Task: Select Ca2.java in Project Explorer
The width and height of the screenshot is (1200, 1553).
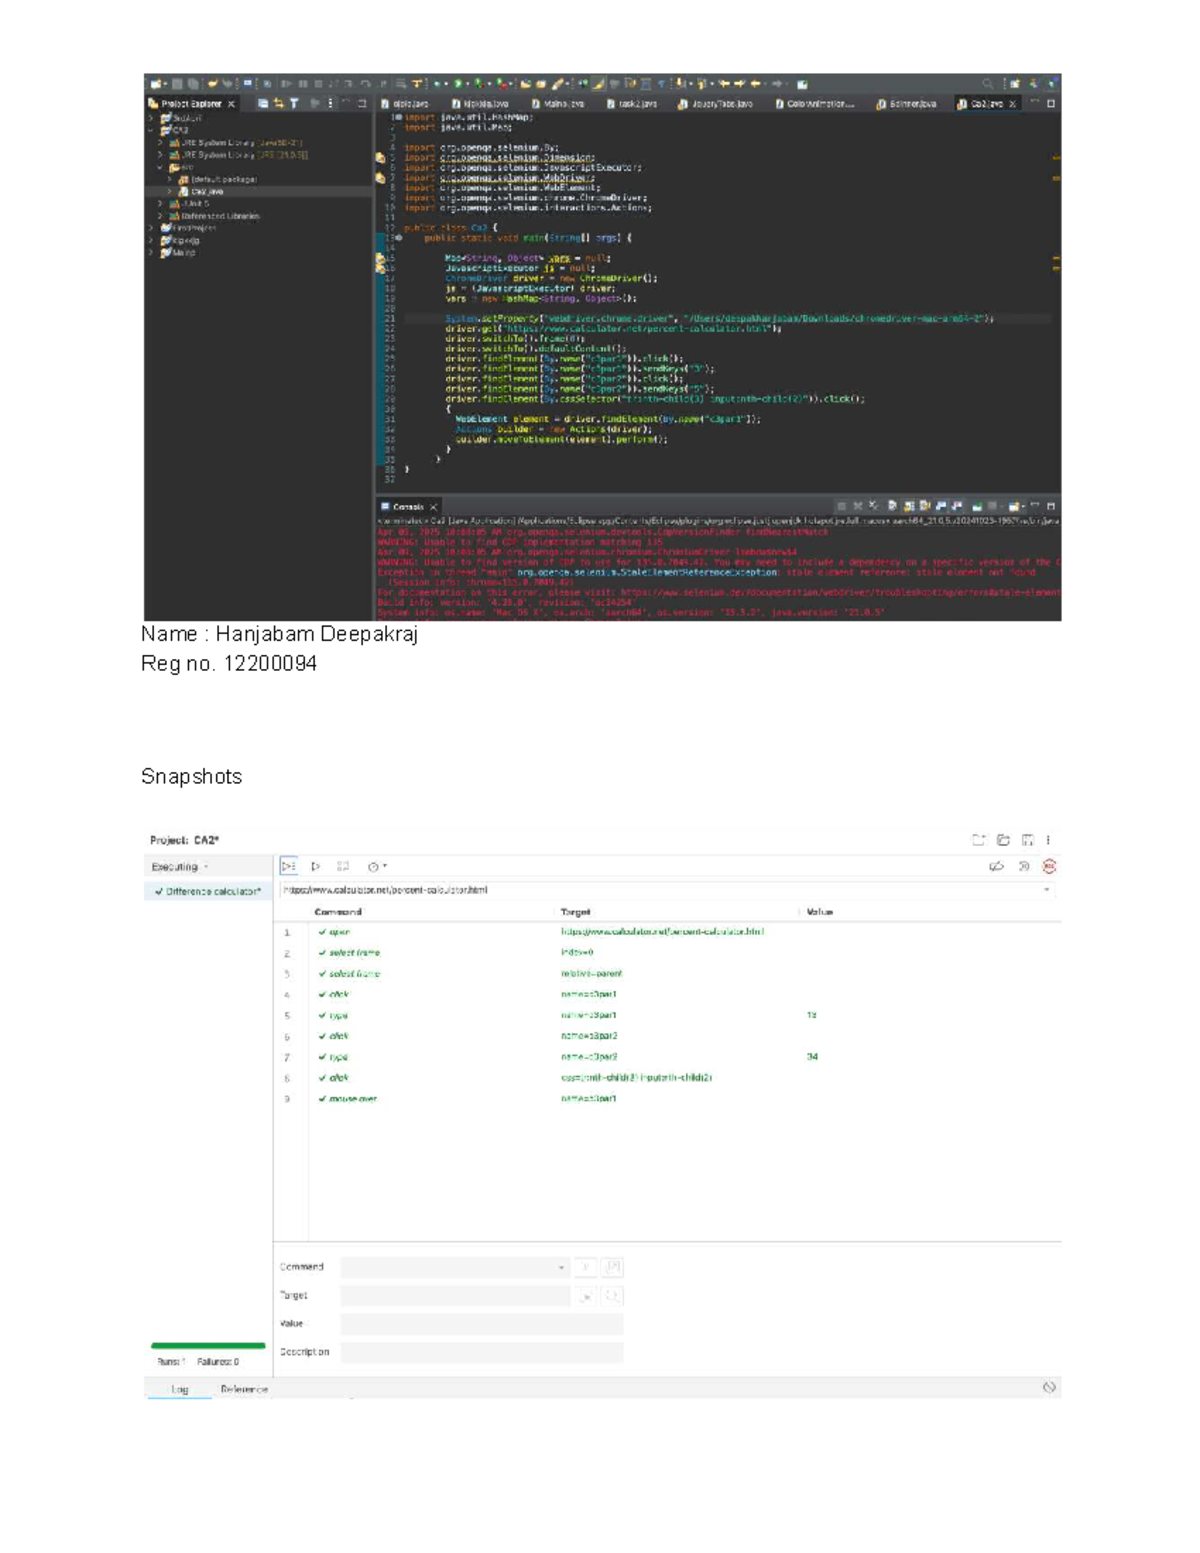Action: click(207, 191)
